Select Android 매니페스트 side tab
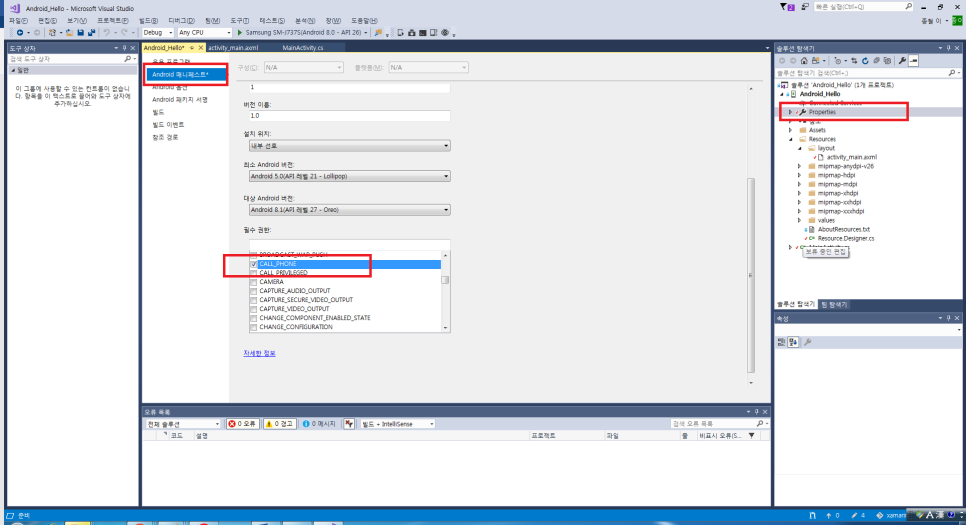This screenshot has height=525, width=966. coord(186,75)
